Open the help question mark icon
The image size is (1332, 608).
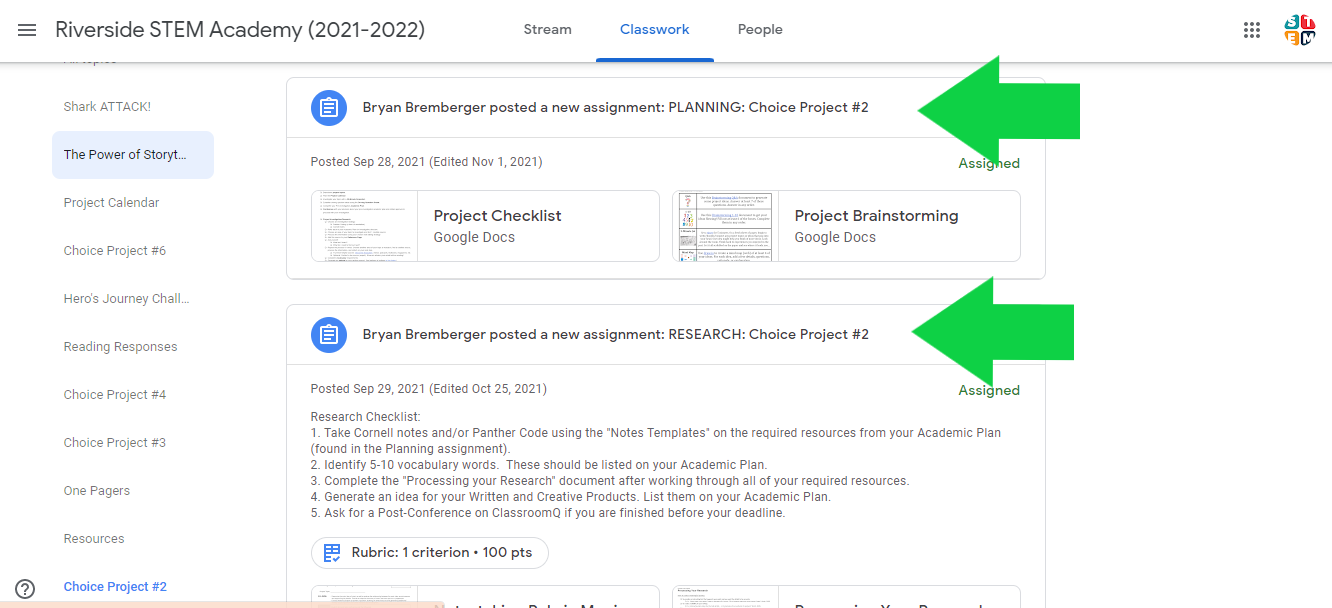click(x=25, y=589)
